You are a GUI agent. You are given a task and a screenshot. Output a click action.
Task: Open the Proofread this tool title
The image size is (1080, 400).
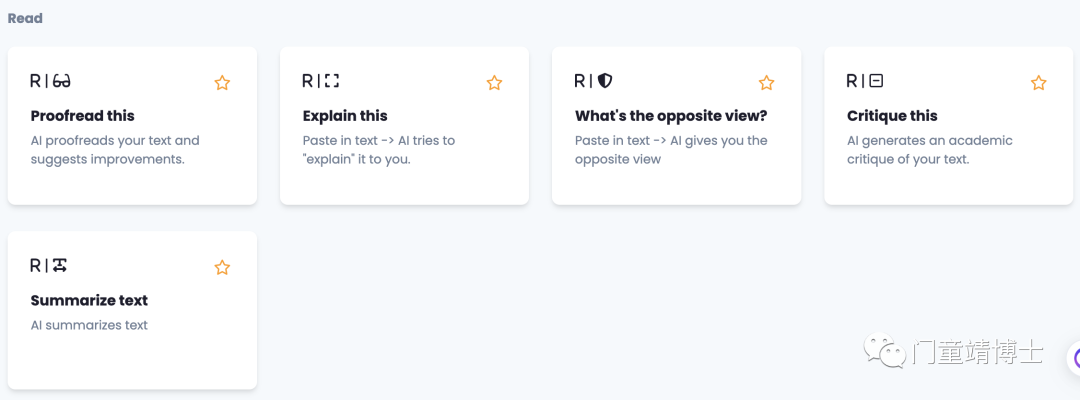click(83, 116)
